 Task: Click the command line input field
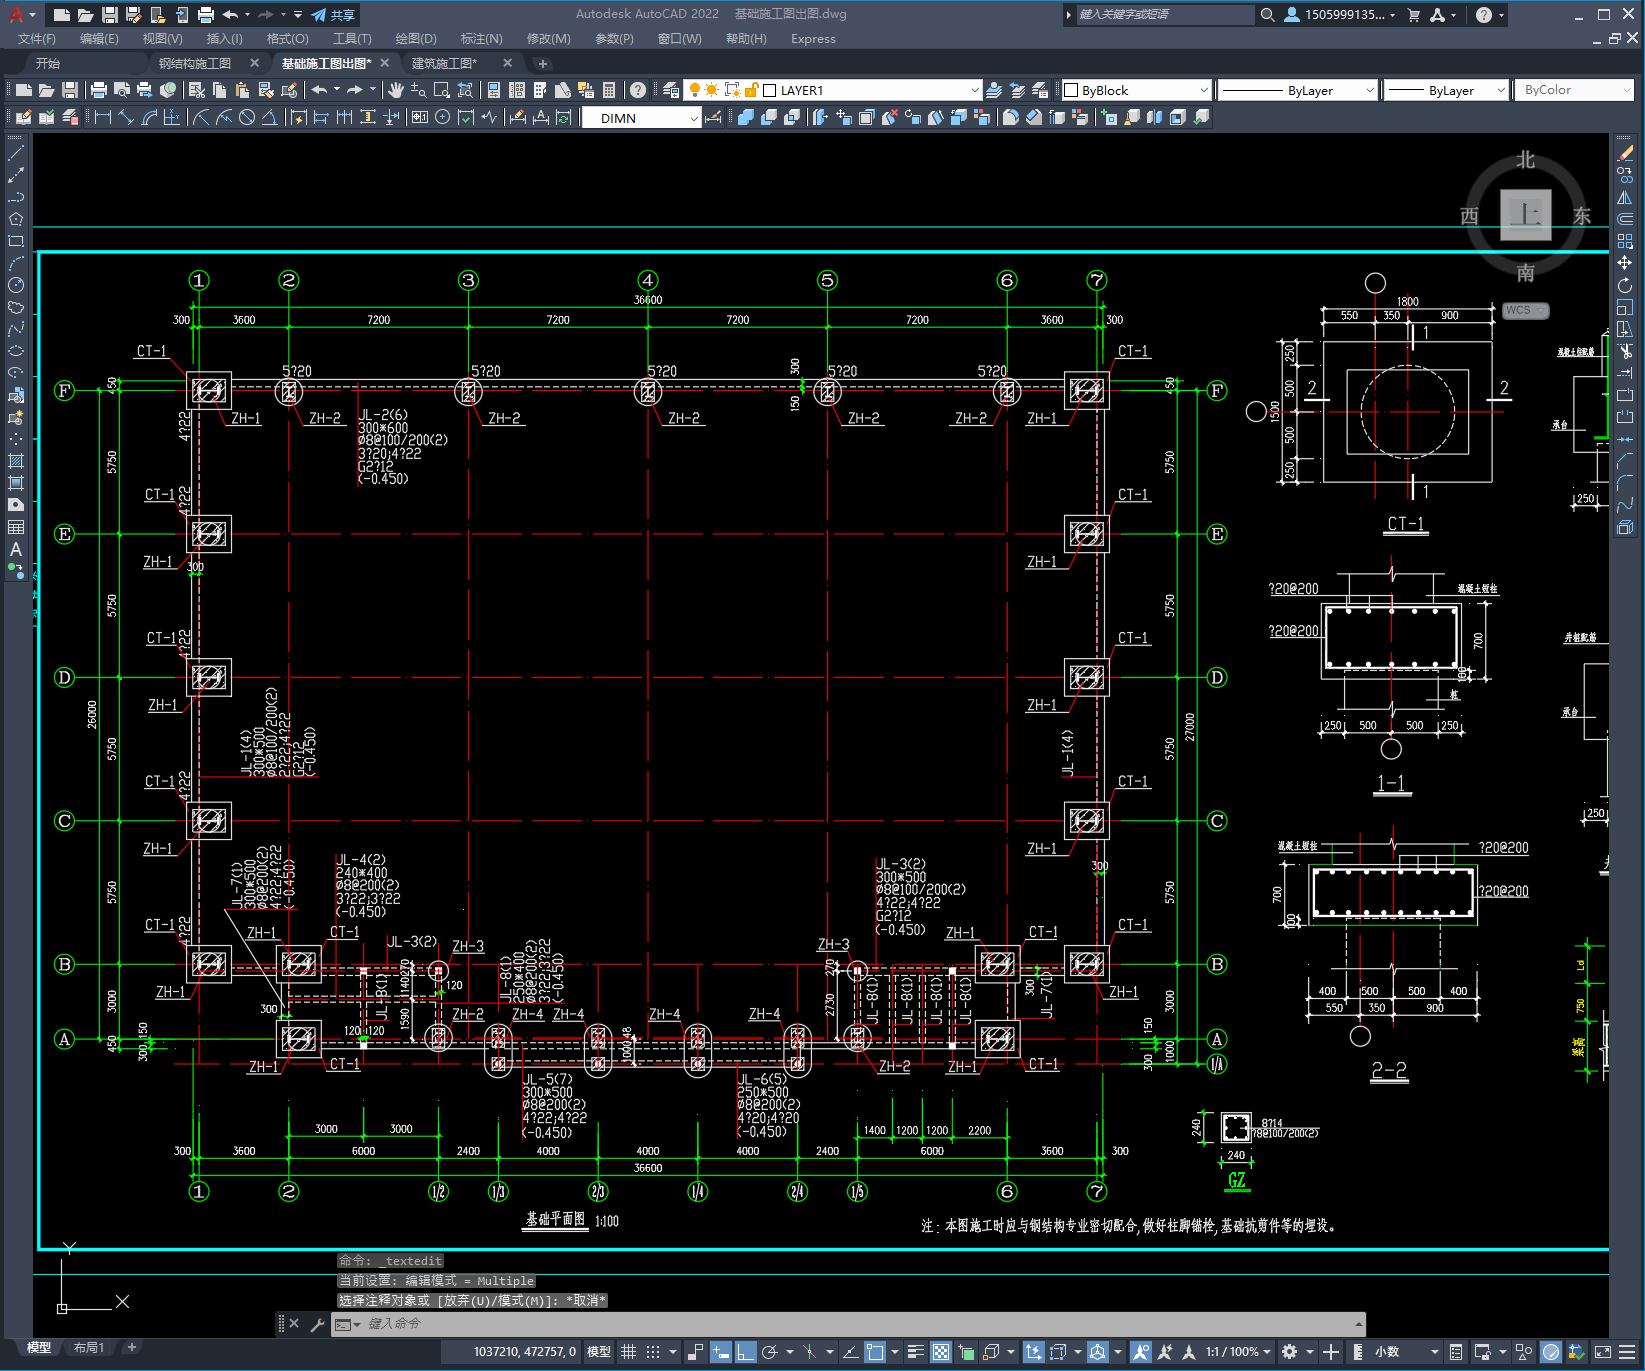point(848,1324)
